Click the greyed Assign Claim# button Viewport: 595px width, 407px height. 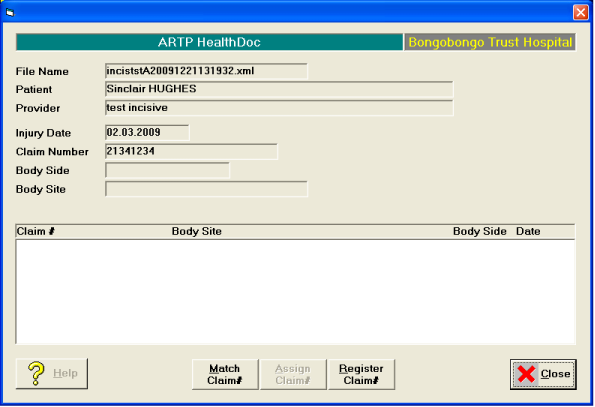[x=293, y=374]
